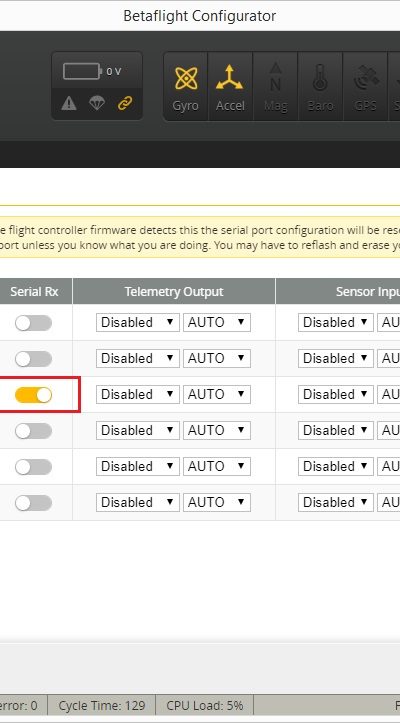The width and height of the screenshot is (400, 723).
Task: Disable the highlighted yellow Serial Rx toggle
Action: (33, 395)
